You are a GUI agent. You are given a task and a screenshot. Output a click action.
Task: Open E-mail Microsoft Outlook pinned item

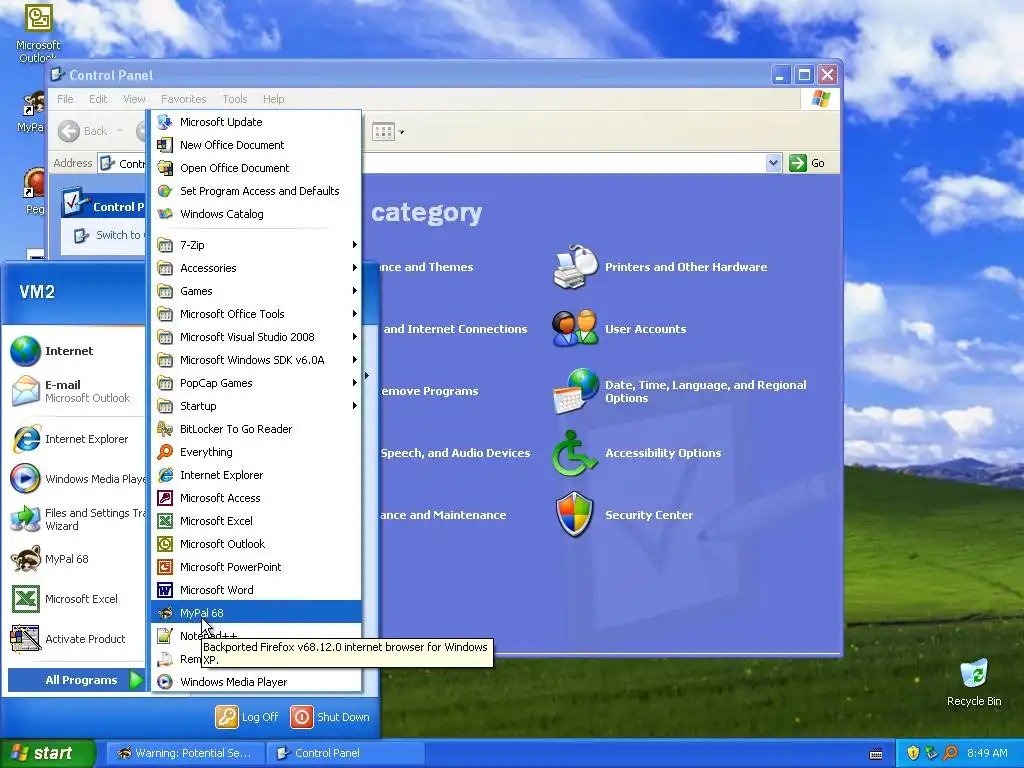tap(76, 391)
